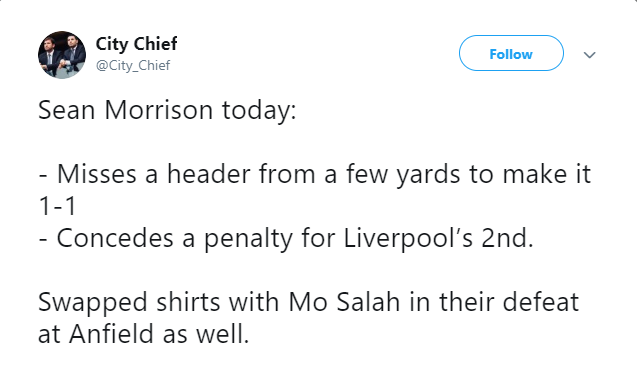Viewport: 637px width, 365px height.
Task: Click the "2nd." text in the tweet
Action: coord(507,238)
